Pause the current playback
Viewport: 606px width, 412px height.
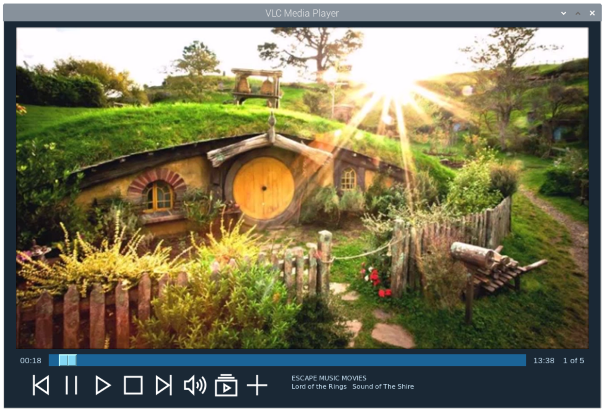[x=71, y=385]
